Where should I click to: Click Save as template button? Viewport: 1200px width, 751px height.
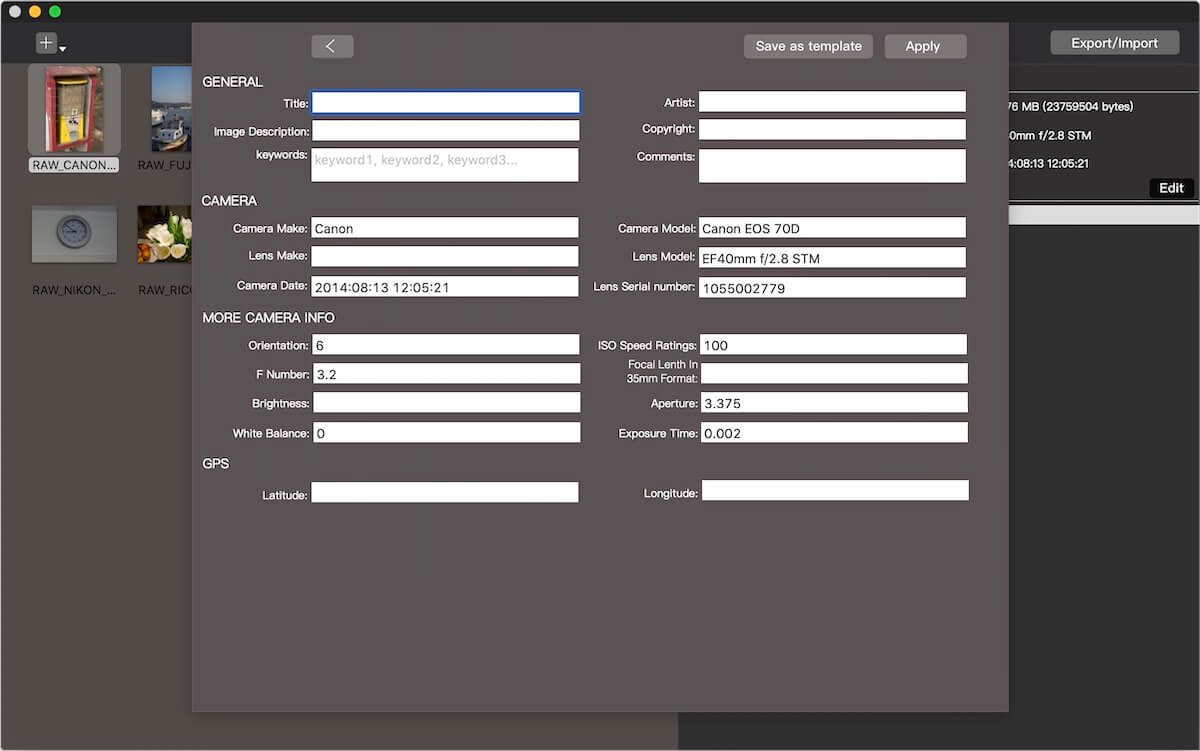(808, 46)
